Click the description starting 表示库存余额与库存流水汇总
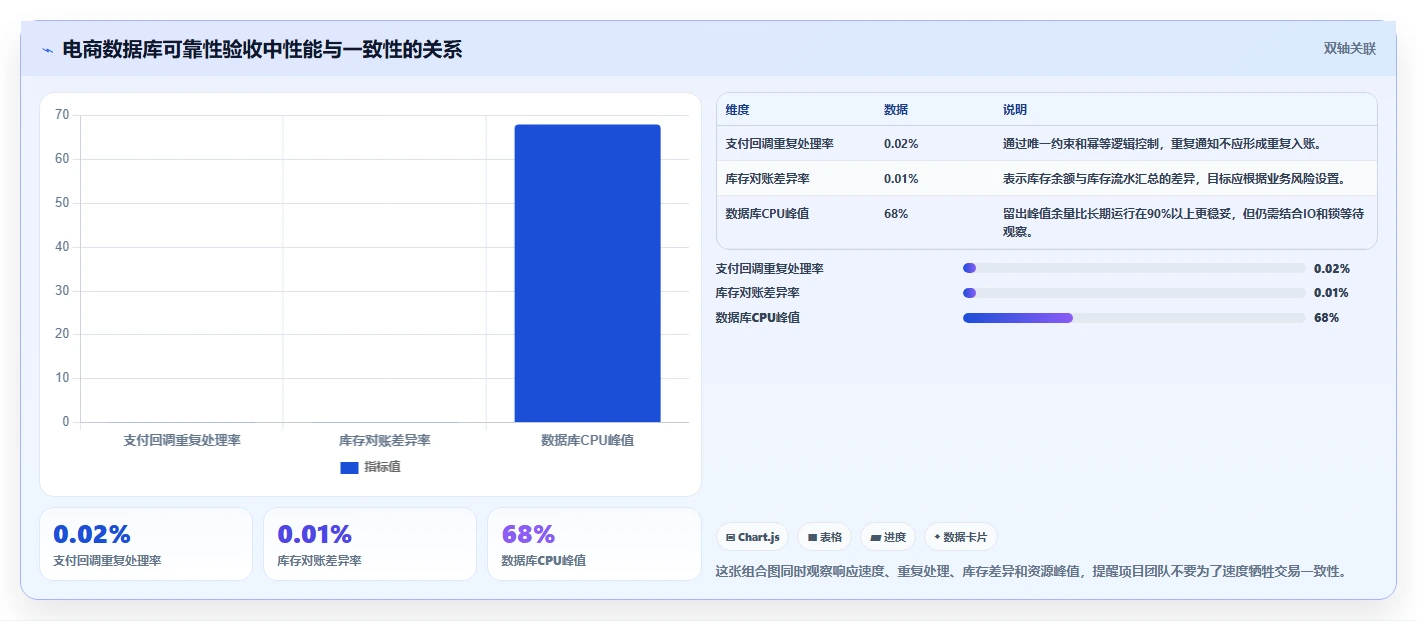The image size is (1417, 621). coord(1174,179)
